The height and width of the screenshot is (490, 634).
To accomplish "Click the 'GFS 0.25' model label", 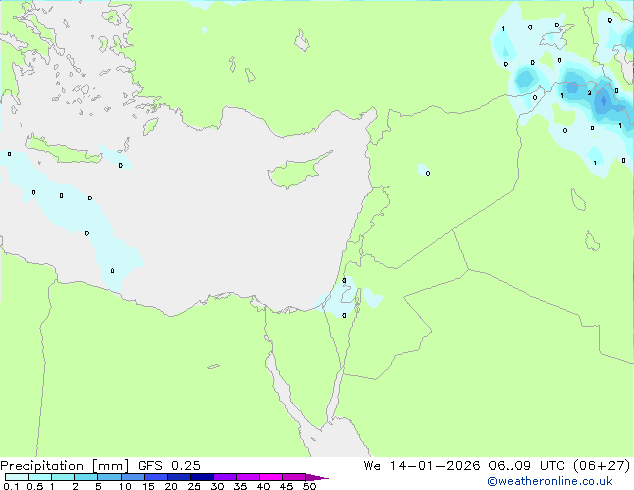I will point(169,466).
